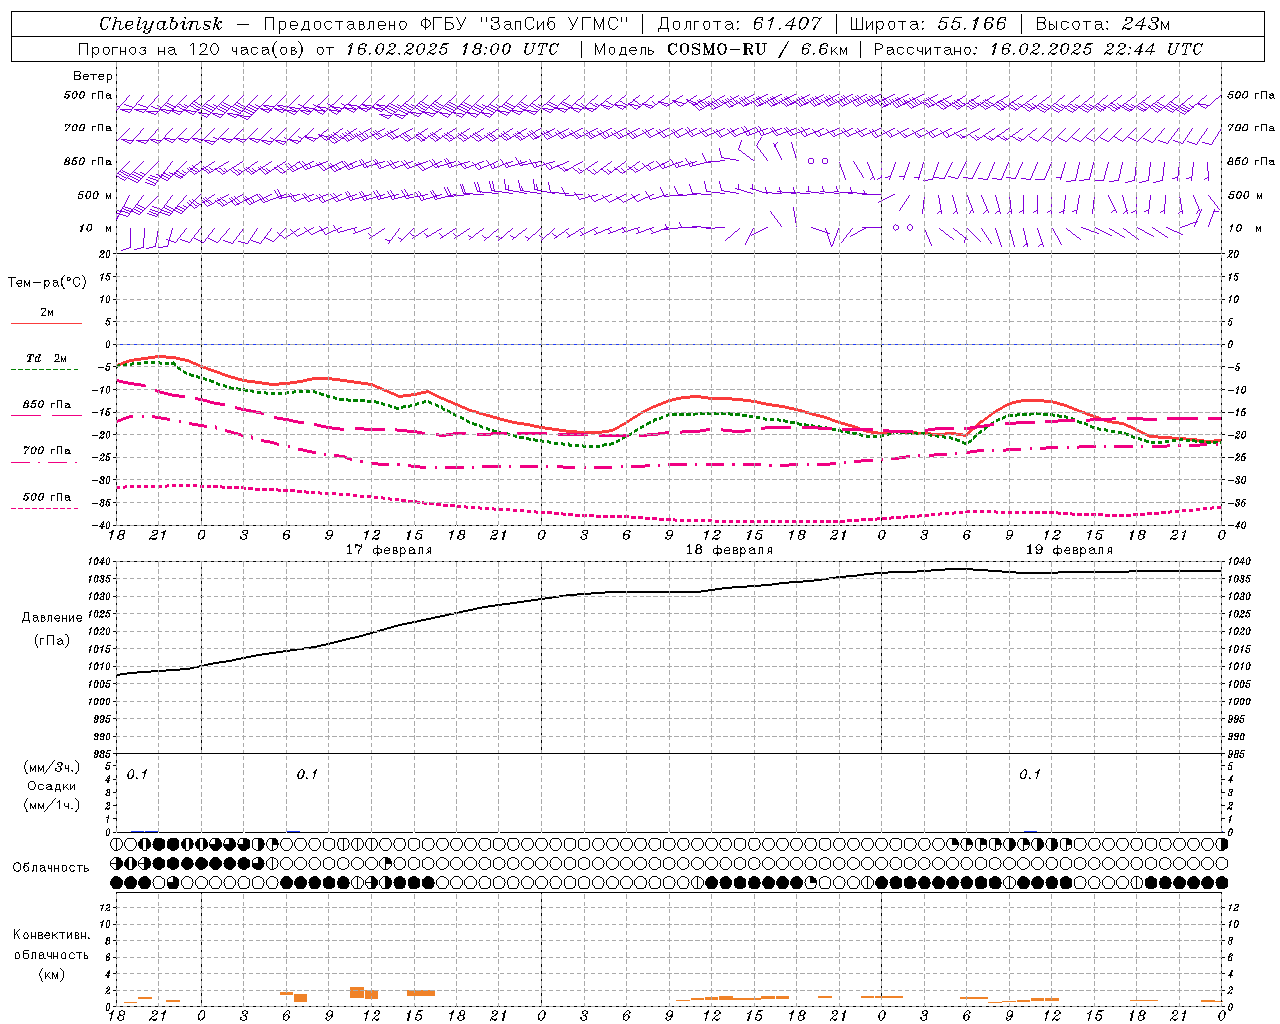Click the 'Долгота: 61.407' longitude value
This screenshot has width=1280, height=1024.
coord(739,24)
